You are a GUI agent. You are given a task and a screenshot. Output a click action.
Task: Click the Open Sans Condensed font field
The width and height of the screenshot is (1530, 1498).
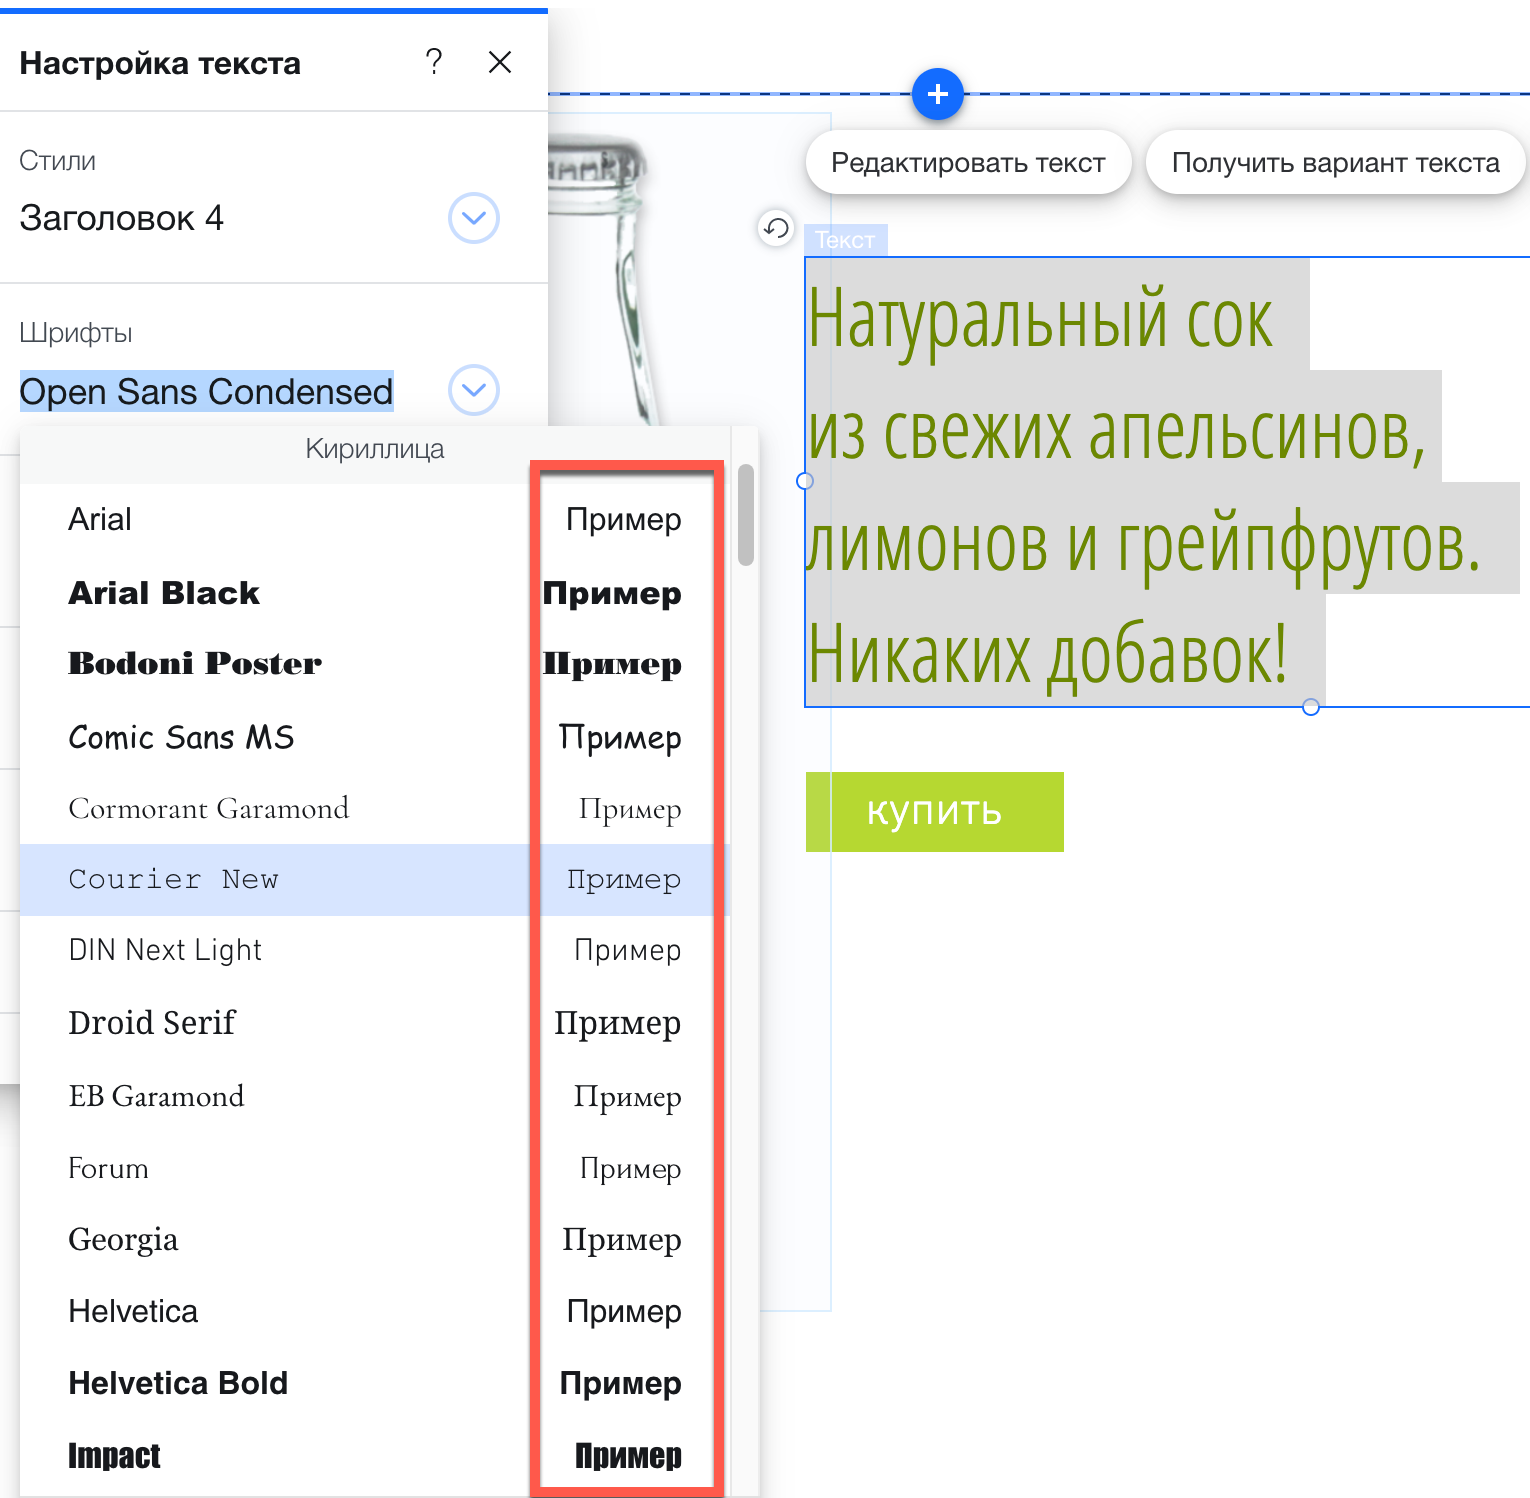click(207, 391)
